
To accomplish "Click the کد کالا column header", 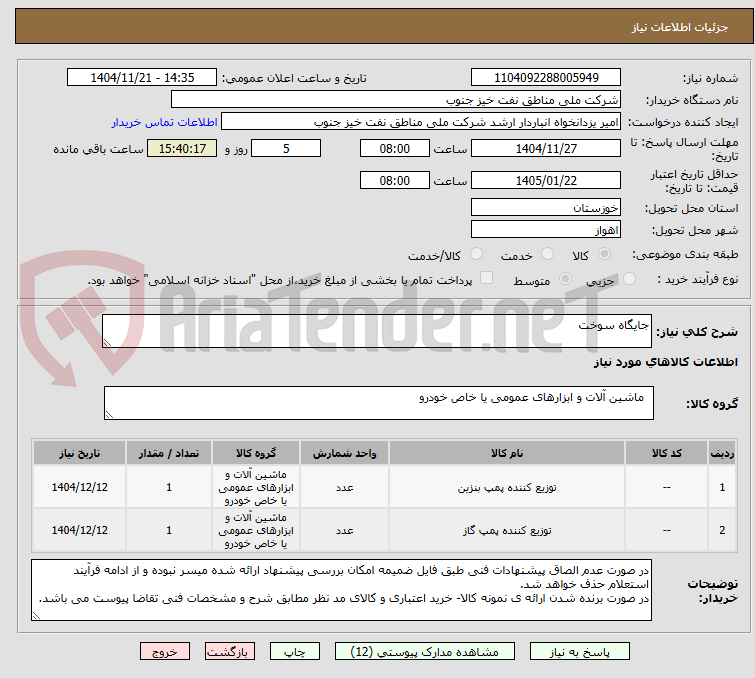I will coord(666,453).
